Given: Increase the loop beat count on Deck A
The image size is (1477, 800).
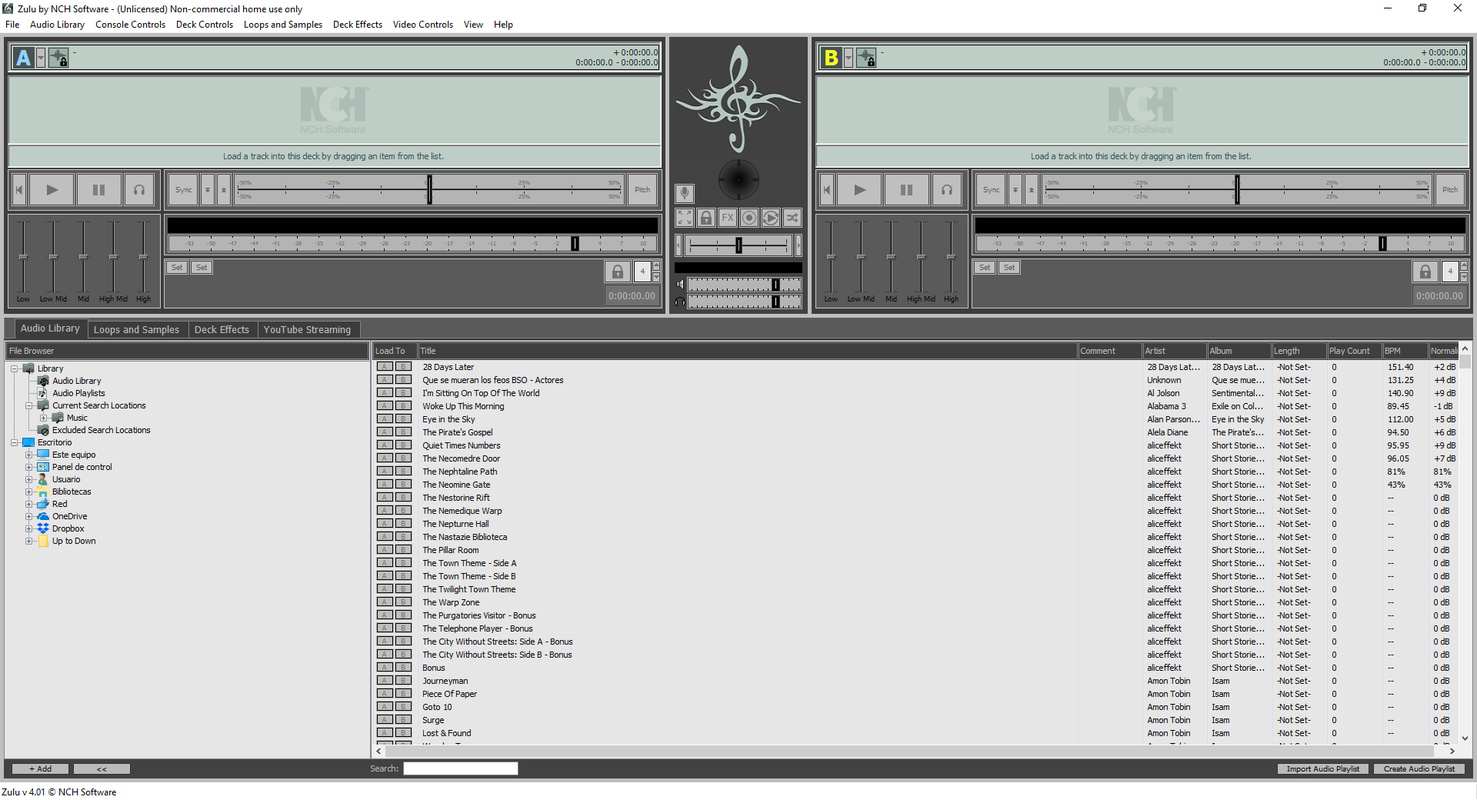Looking at the screenshot, I should [x=656, y=266].
